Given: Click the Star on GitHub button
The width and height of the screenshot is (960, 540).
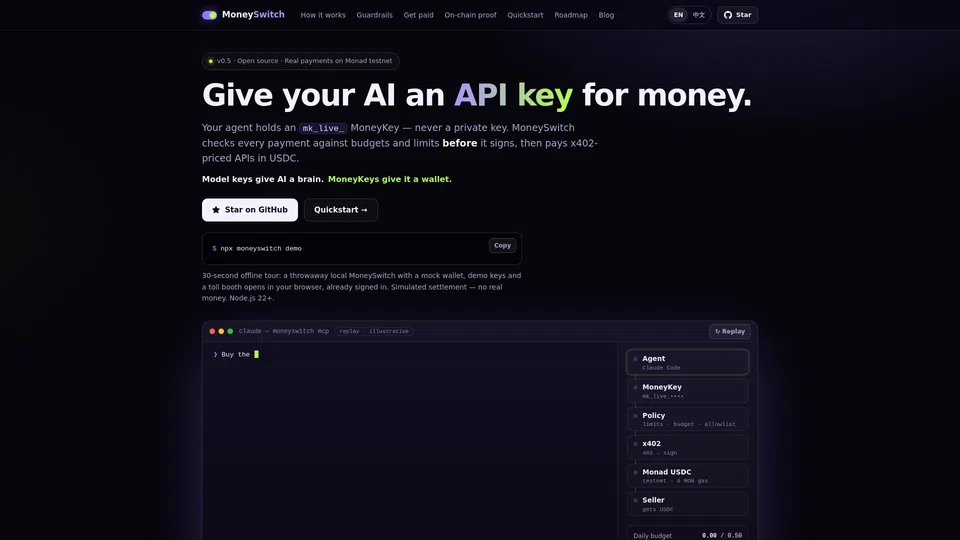Looking at the screenshot, I should pos(250,209).
